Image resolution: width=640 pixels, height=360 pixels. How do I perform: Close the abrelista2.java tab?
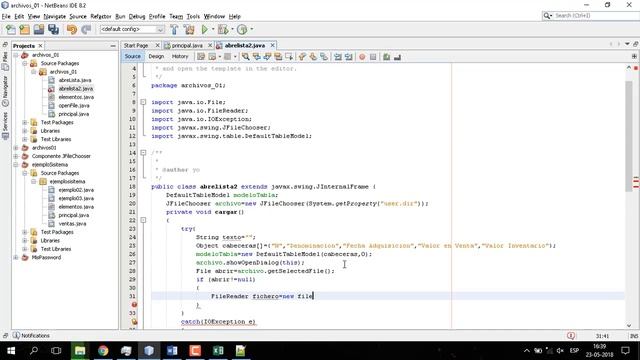[x=272, y=45]
